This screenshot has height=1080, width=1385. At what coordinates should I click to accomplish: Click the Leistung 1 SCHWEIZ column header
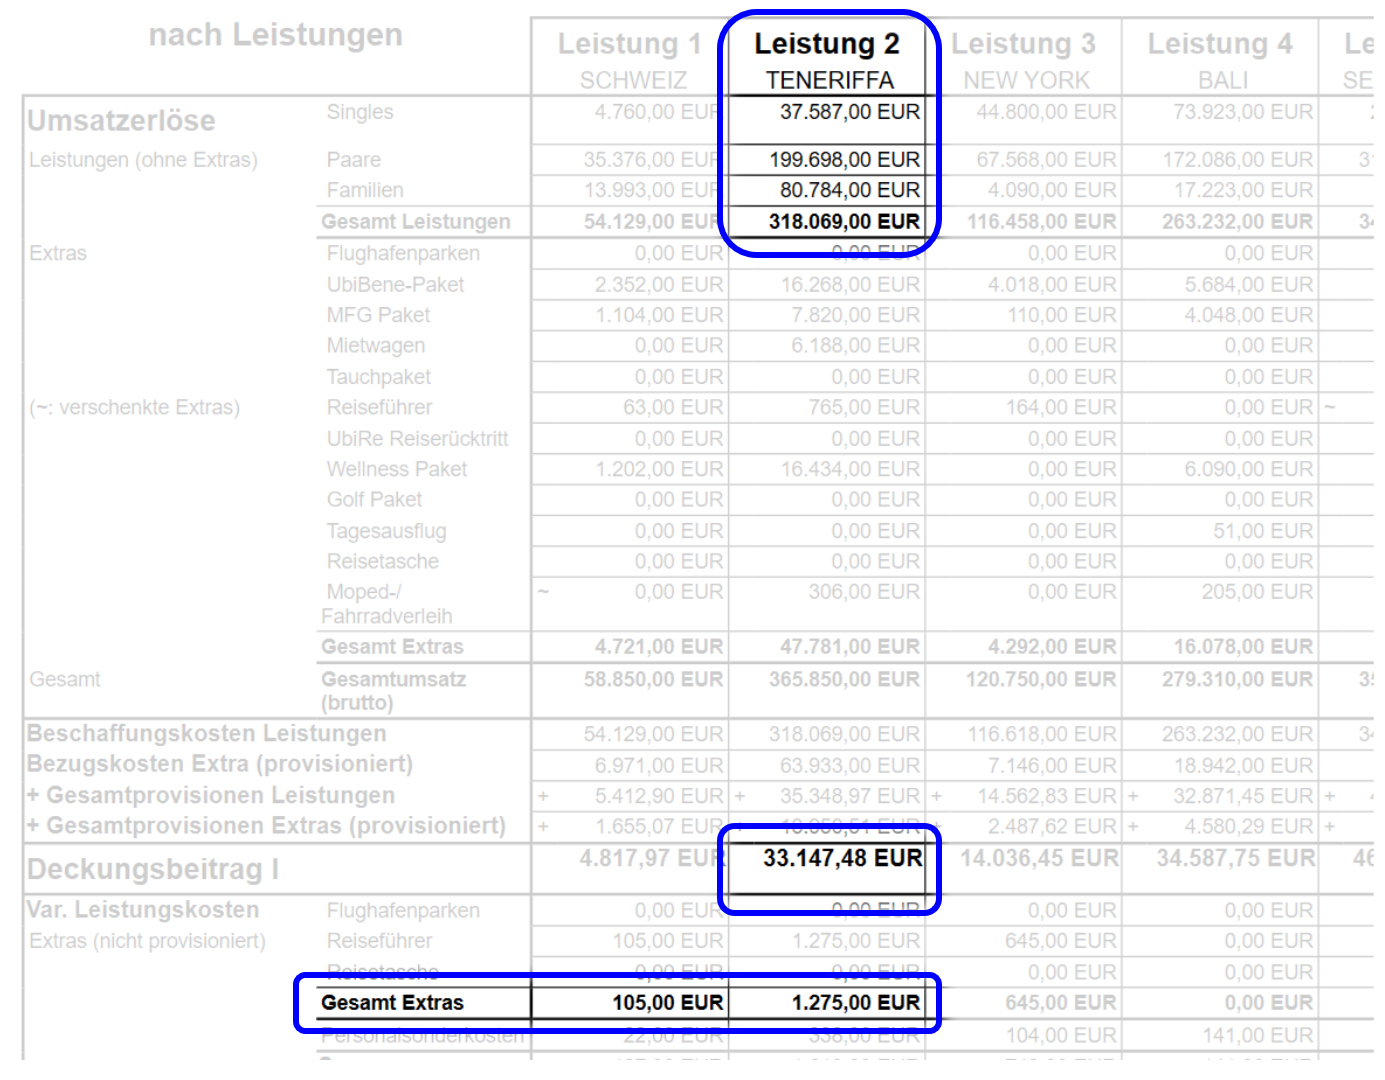[630, 59]
